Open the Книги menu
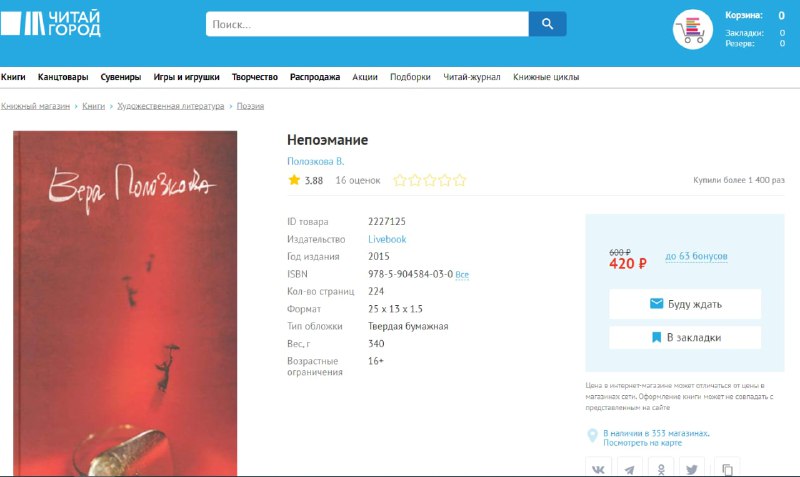The width and height of the screenshot is (800, 477). [x=13, y=77]
